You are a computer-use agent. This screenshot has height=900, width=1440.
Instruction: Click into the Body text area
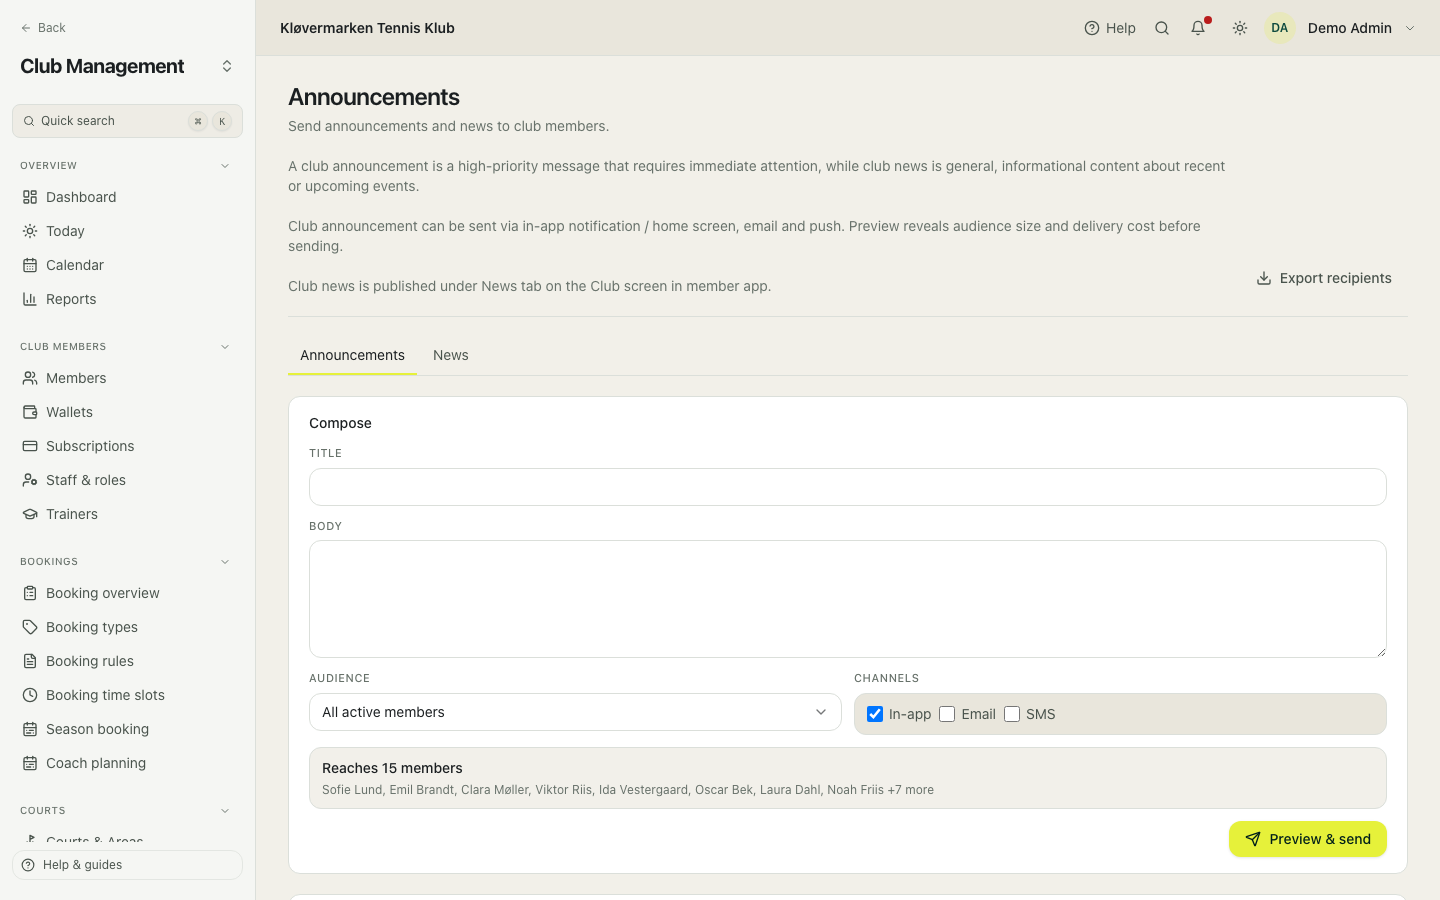[x=848, y=599]
